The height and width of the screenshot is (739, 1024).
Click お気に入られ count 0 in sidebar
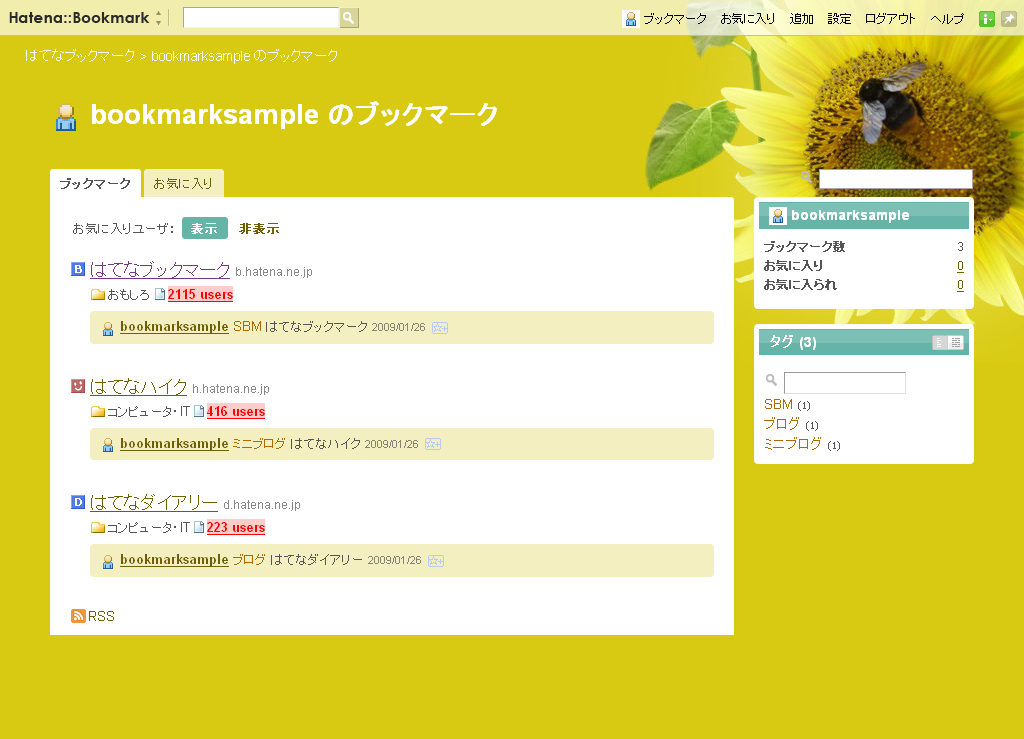coord(960,285)
